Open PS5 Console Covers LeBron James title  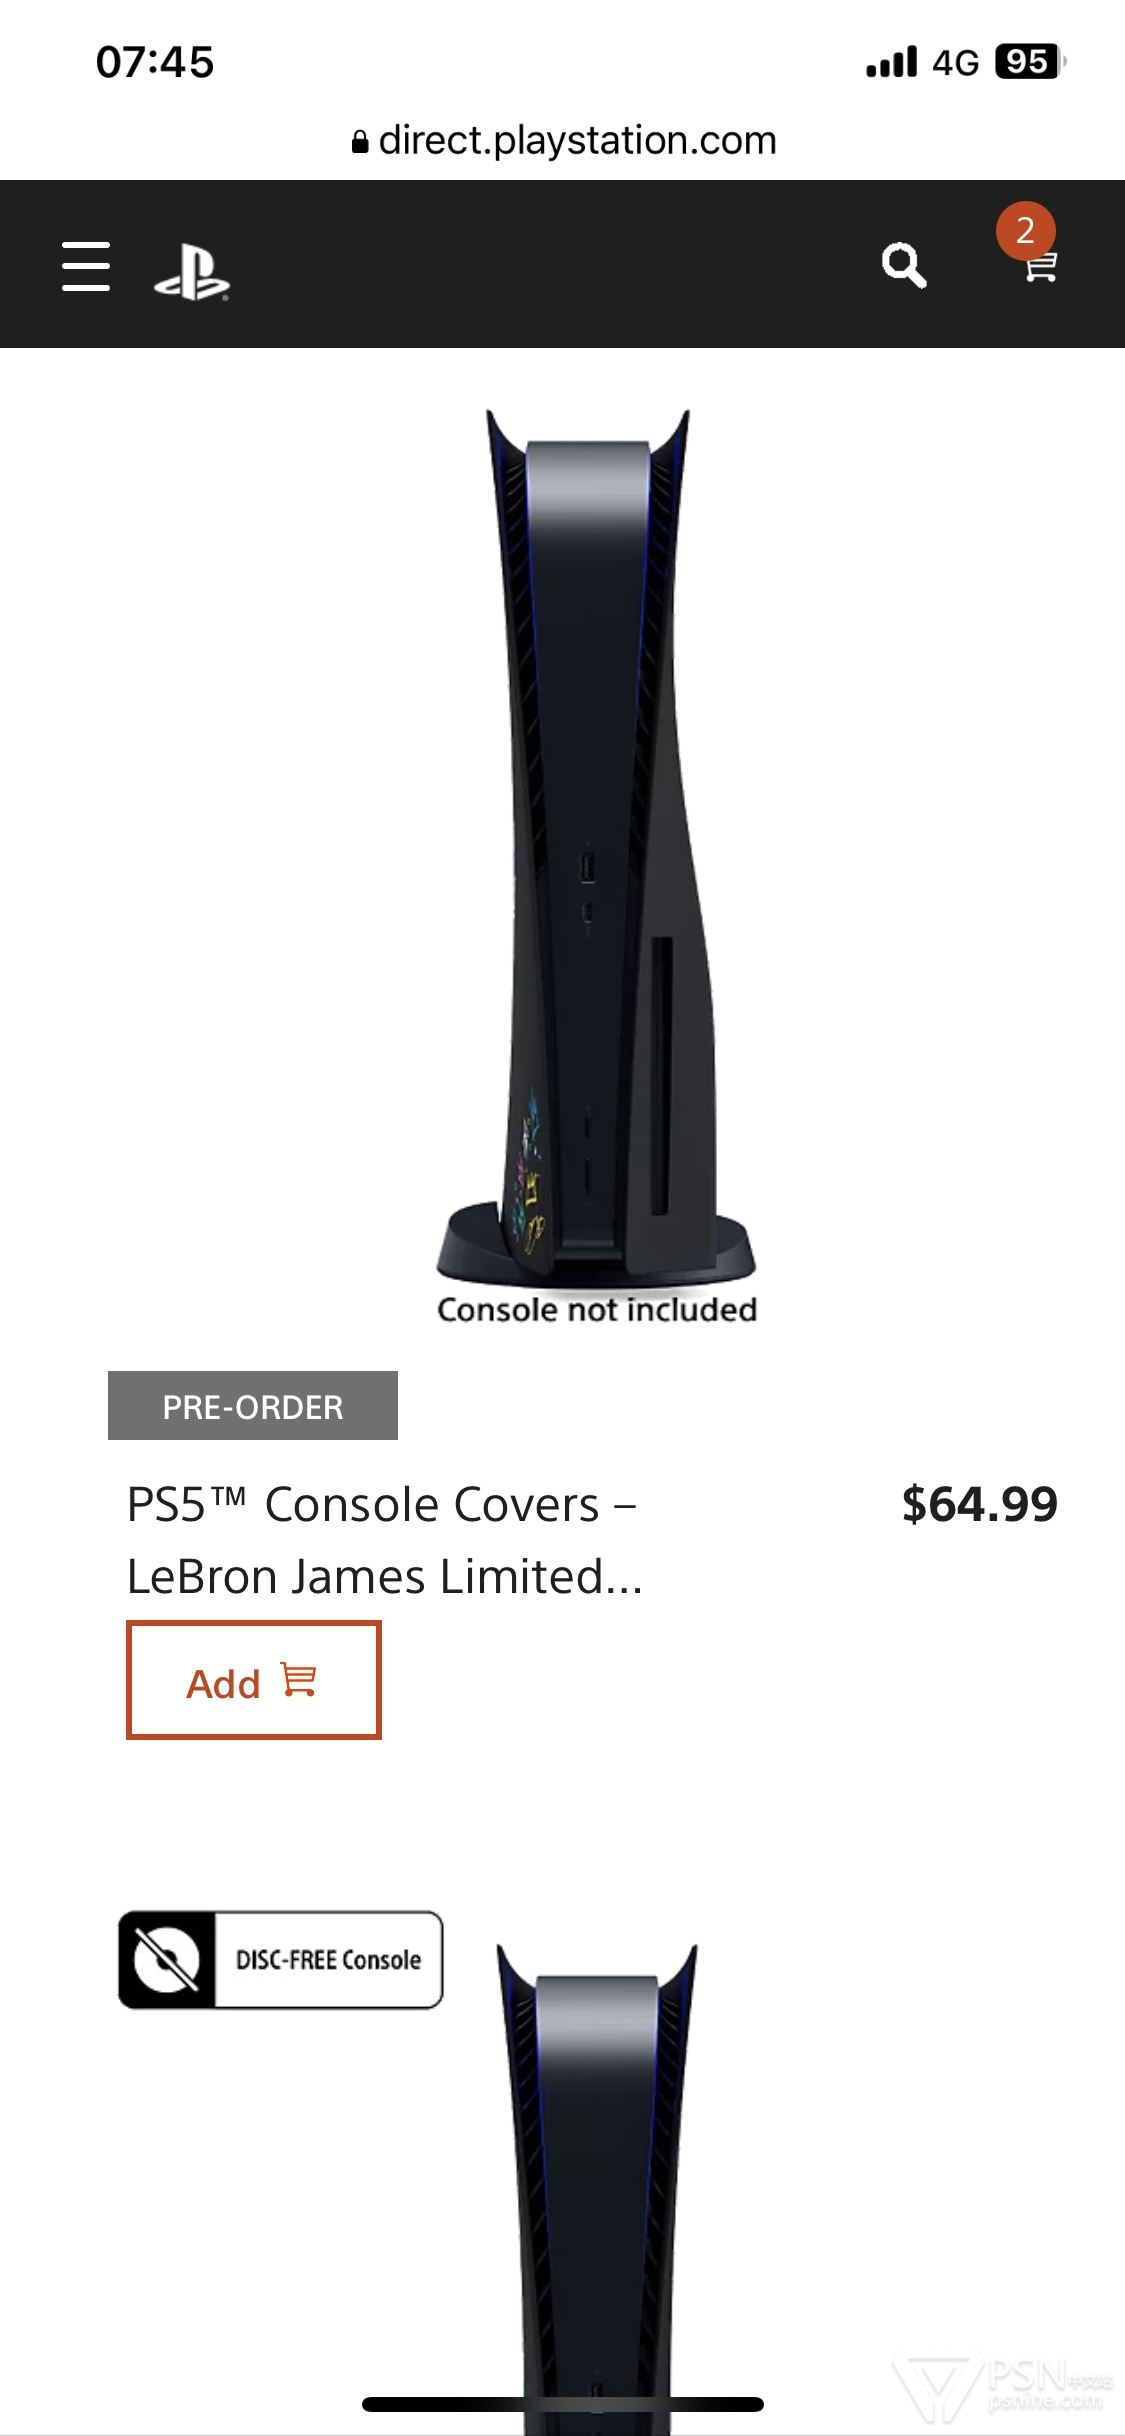(x=385, y=1540)
